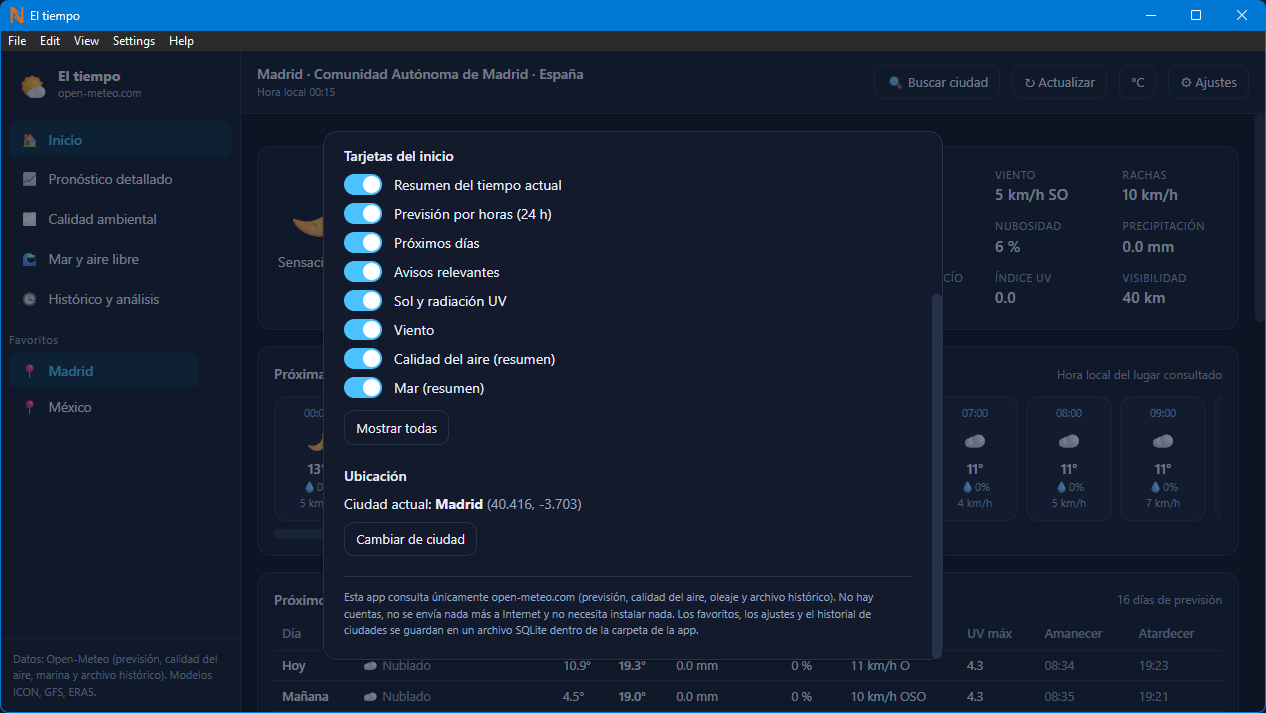This screenshot has width=1266, height=713.
Task: Select the México favorite
Action: [104, 407]
